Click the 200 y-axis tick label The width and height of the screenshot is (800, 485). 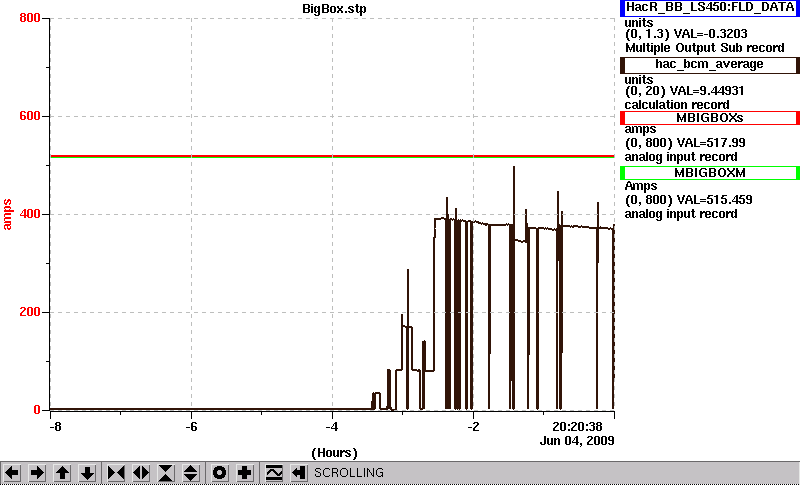[30, 312]
